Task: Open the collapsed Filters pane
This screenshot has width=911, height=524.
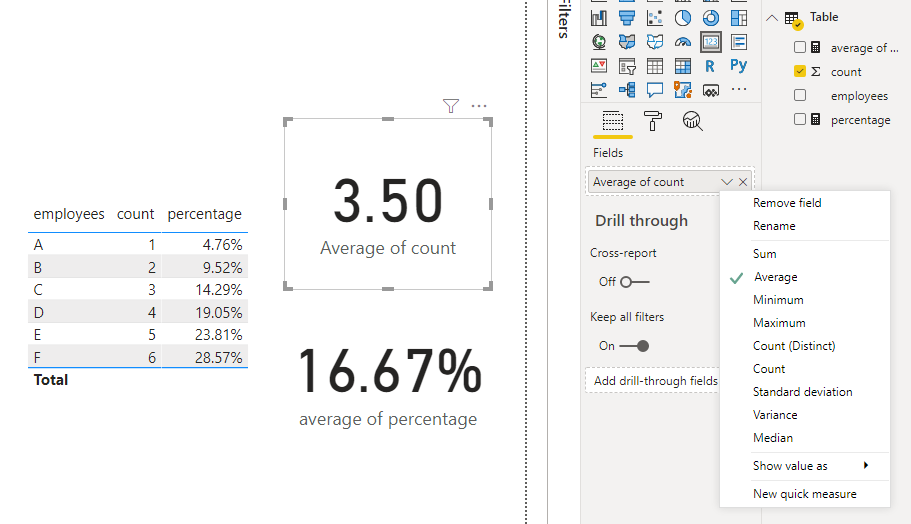Action: (563, 19)
